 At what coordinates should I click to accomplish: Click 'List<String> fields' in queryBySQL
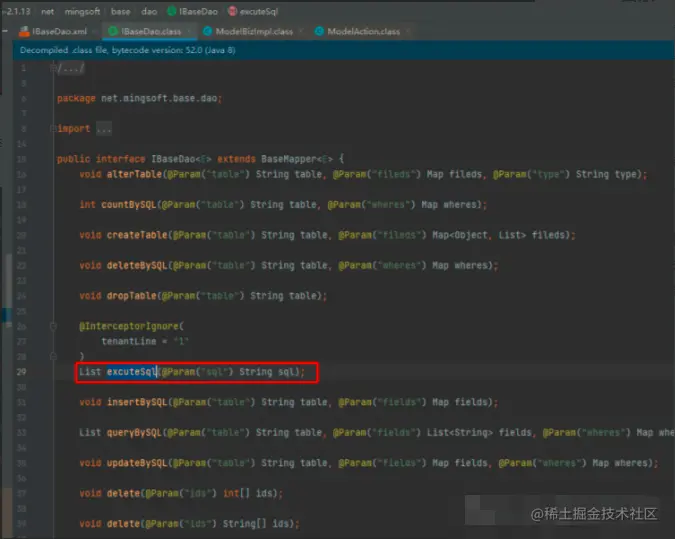(479, 433)
